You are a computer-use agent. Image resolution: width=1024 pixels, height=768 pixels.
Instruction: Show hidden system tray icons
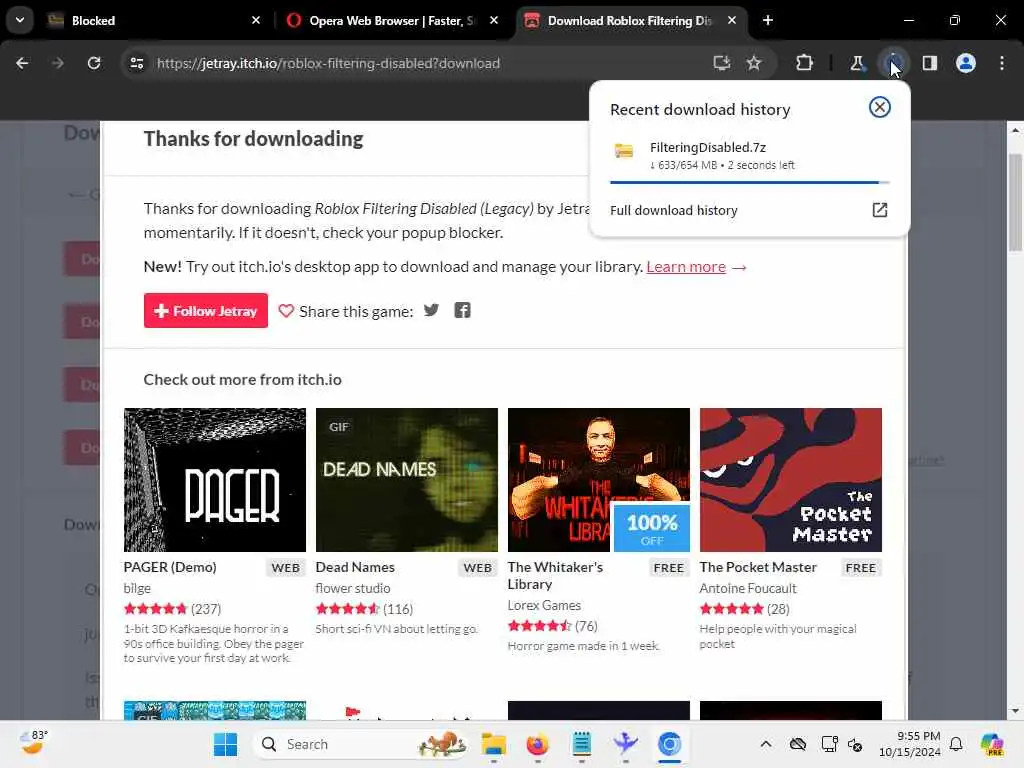point(766,744)
